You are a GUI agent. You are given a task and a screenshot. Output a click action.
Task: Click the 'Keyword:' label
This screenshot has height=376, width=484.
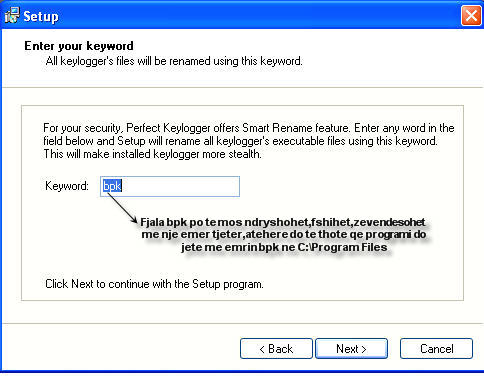click(x=67, y=186)
